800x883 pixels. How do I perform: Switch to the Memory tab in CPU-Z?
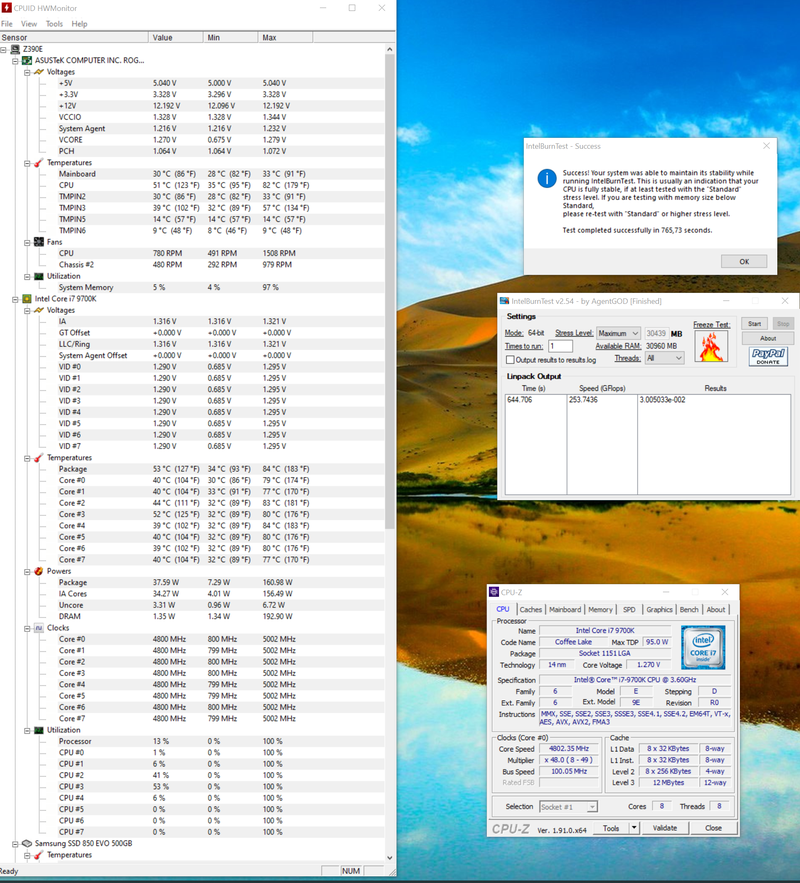[x=600, y=609]
